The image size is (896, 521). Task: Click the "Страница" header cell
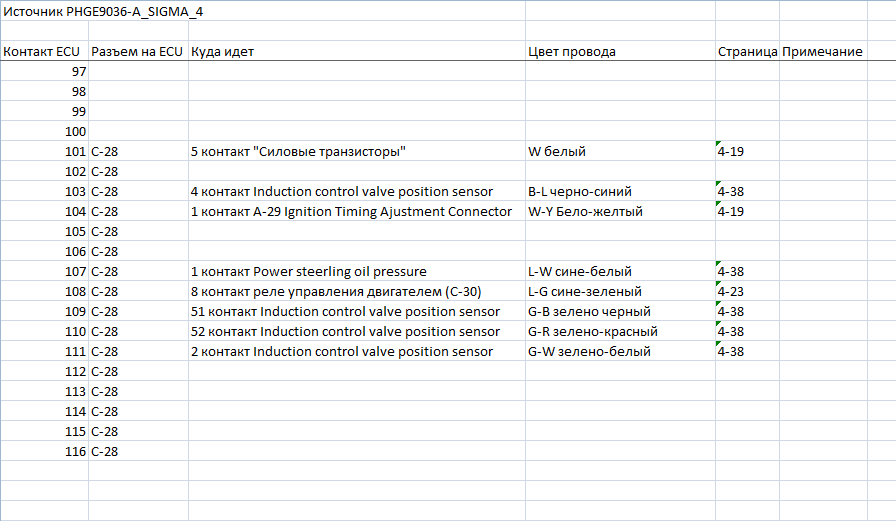tap(747, 52)
